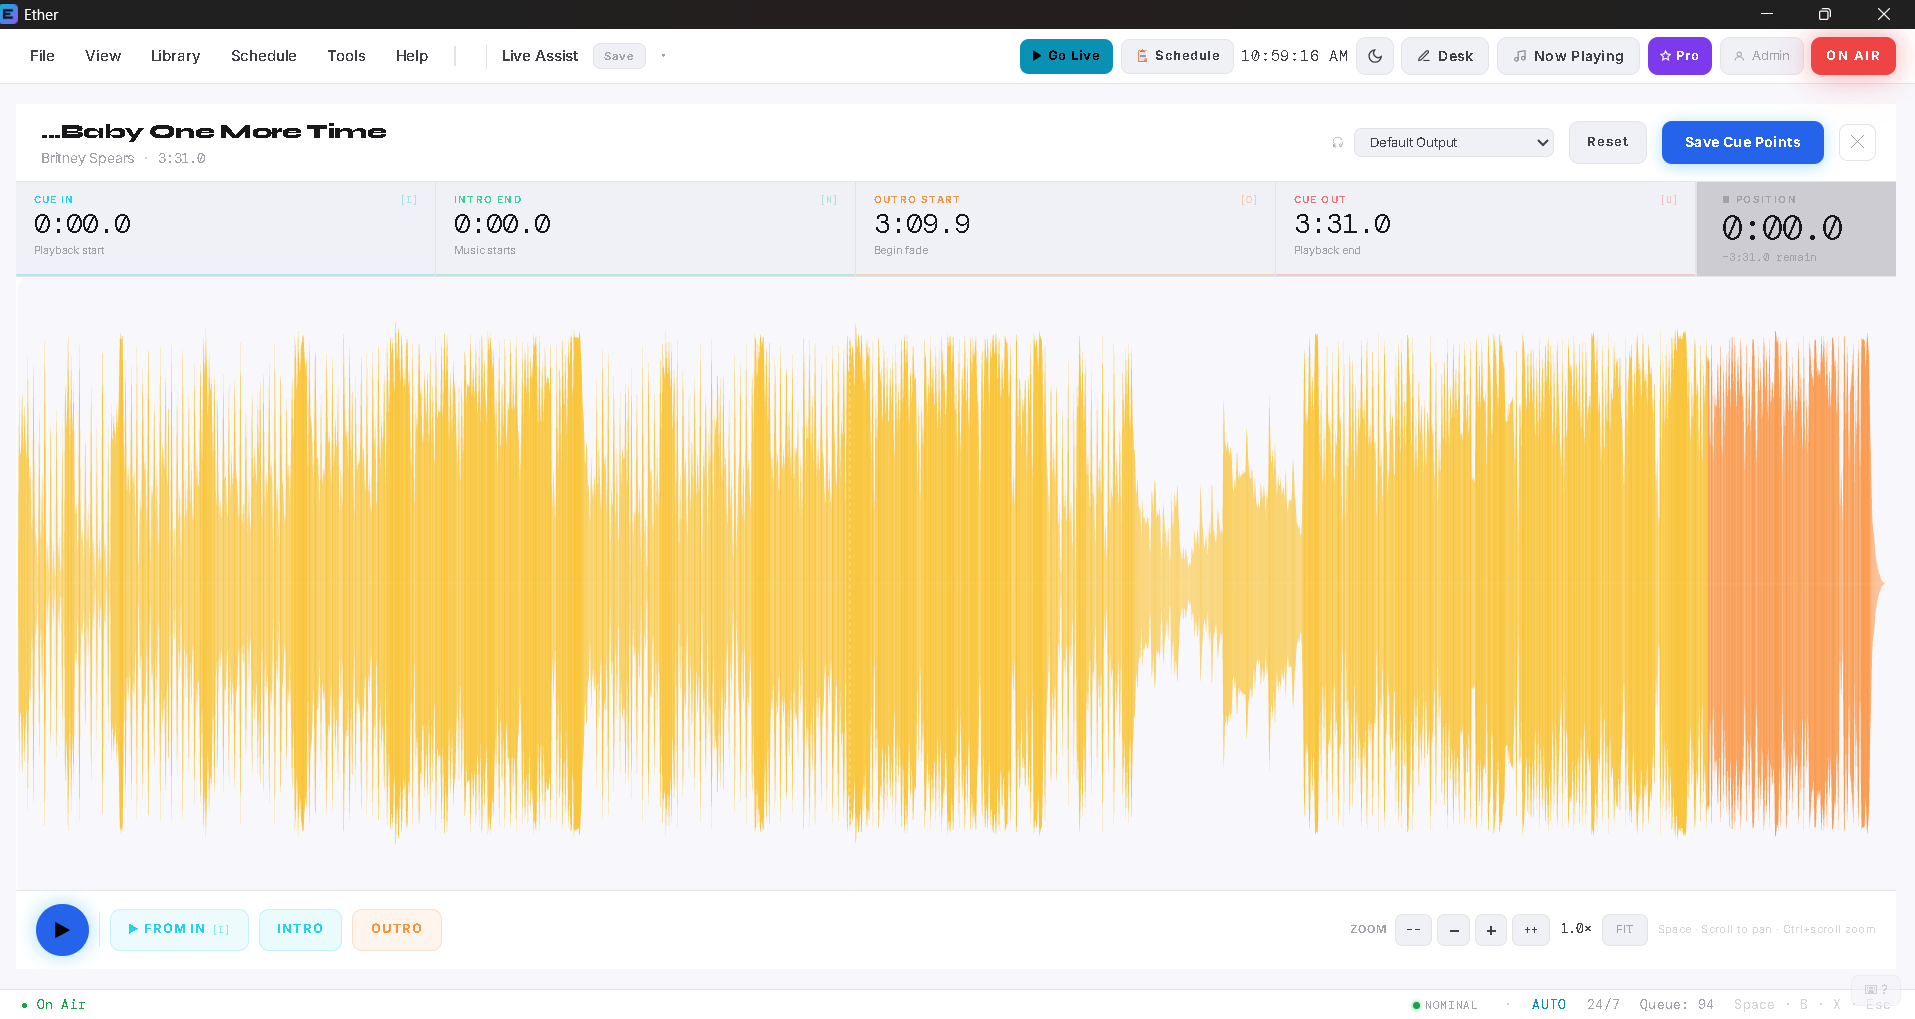
Task: Reset the cue points
Action: point(1607,142)
